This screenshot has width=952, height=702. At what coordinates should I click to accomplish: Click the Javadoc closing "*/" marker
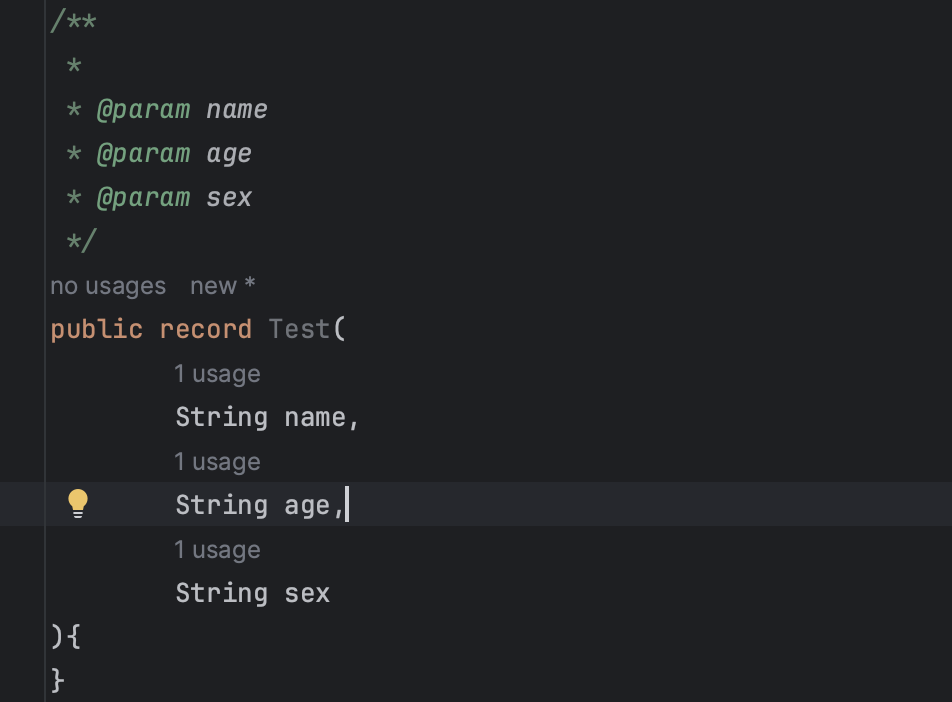click(x=81, y=241)
